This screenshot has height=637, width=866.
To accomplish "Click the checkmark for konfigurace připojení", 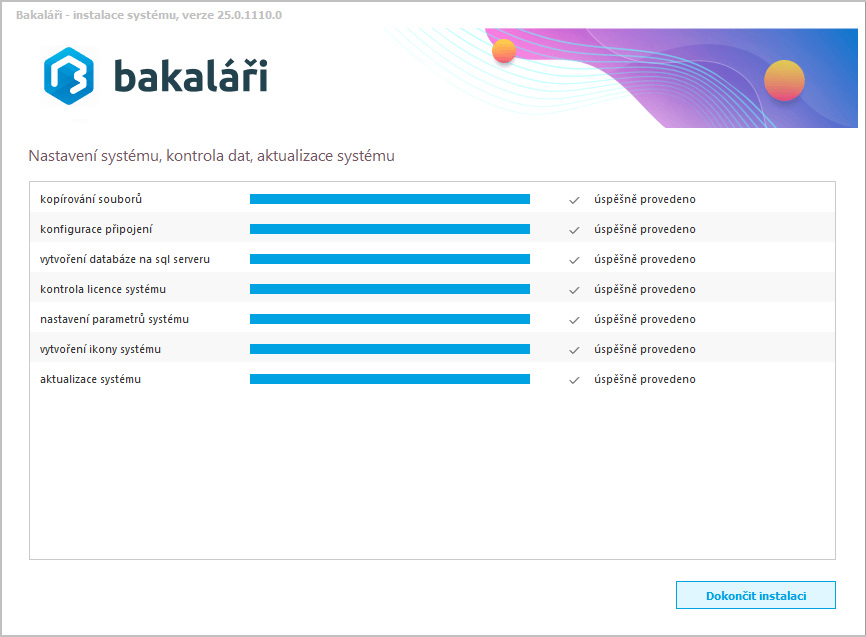I will tap(574, 230).
